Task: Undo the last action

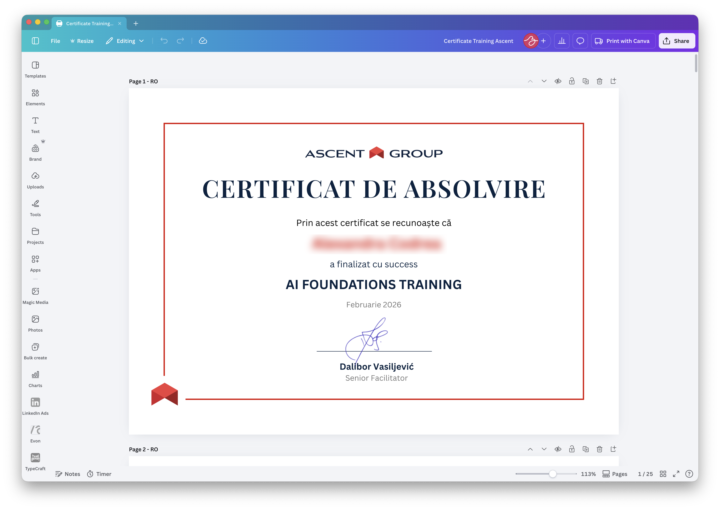Action: point(164,41)
